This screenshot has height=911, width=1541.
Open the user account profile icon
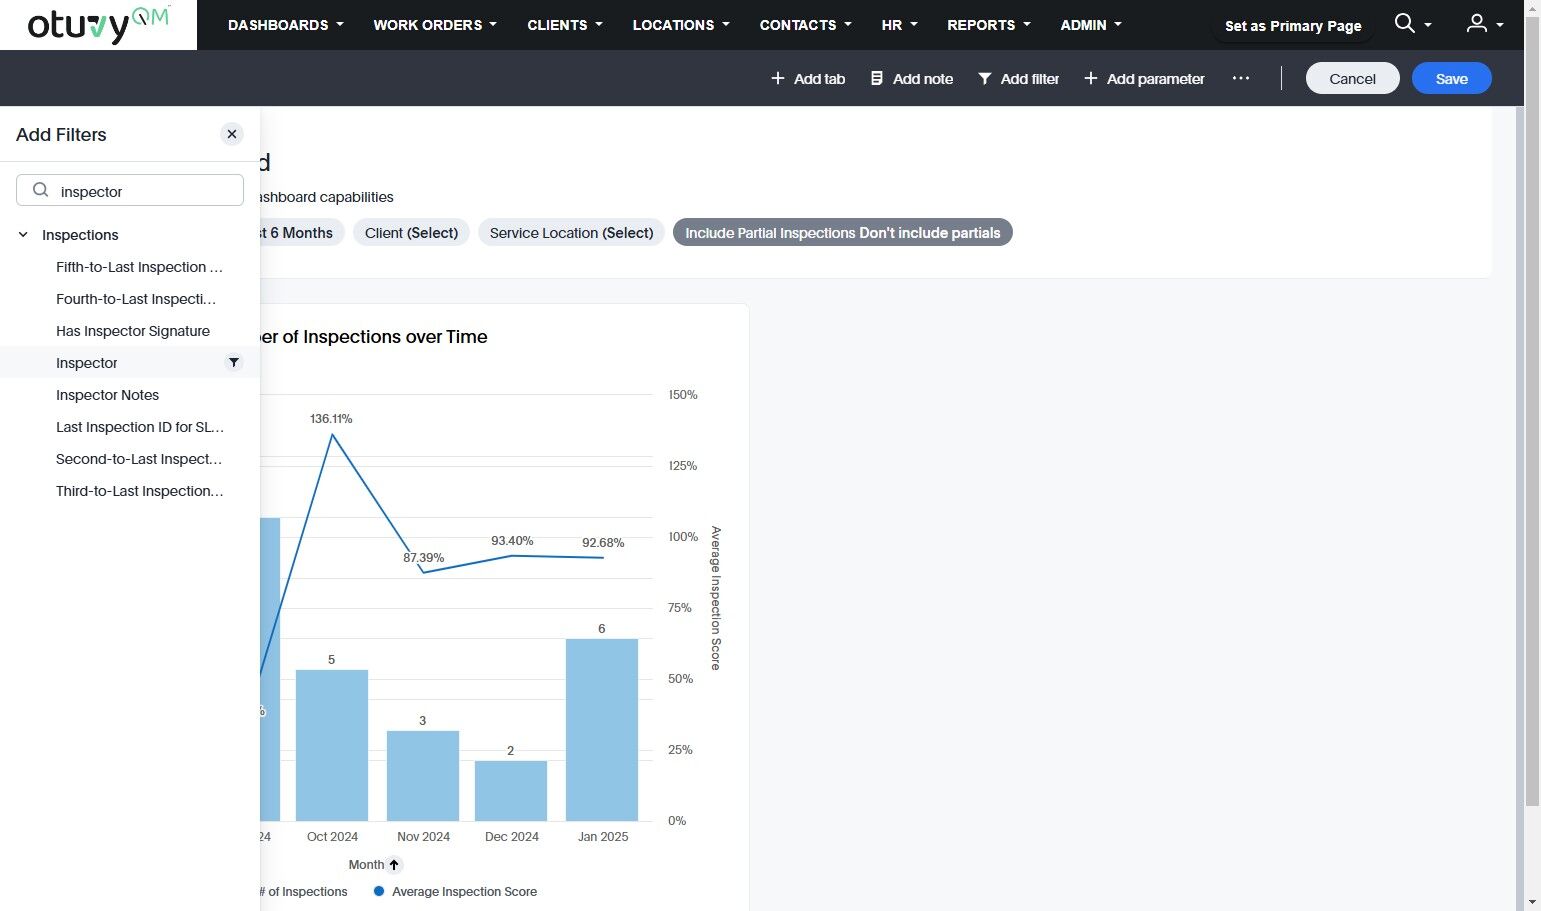click(1476, 24)
